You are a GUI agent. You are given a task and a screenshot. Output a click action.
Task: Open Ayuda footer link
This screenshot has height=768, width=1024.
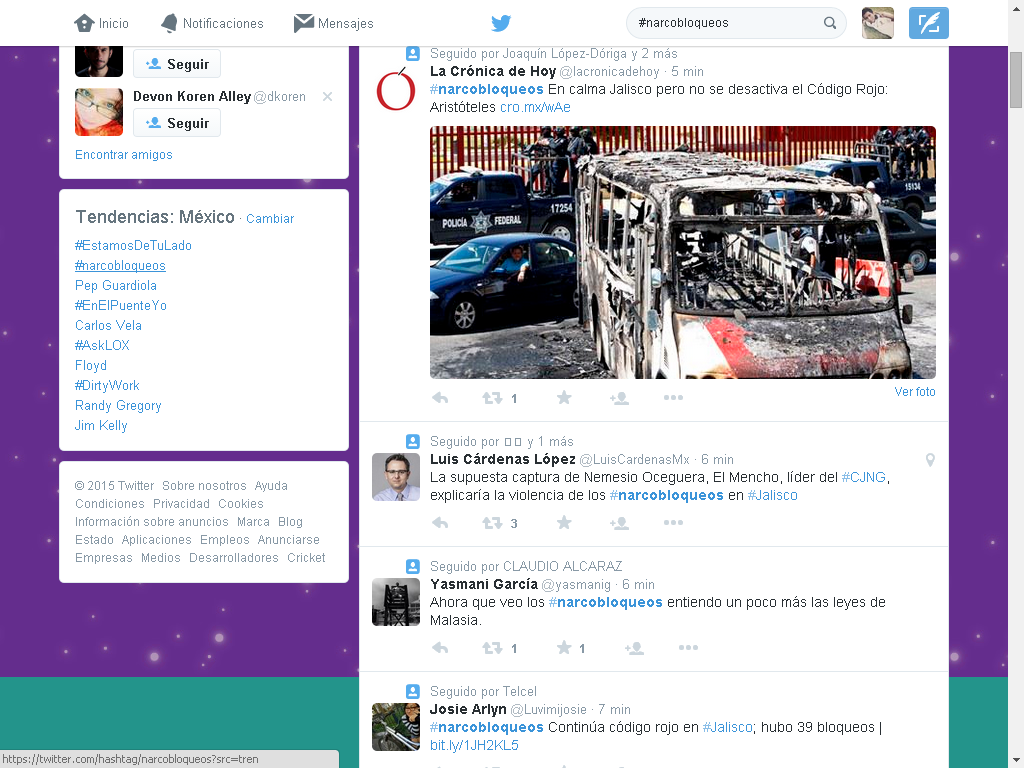(271, 486)
